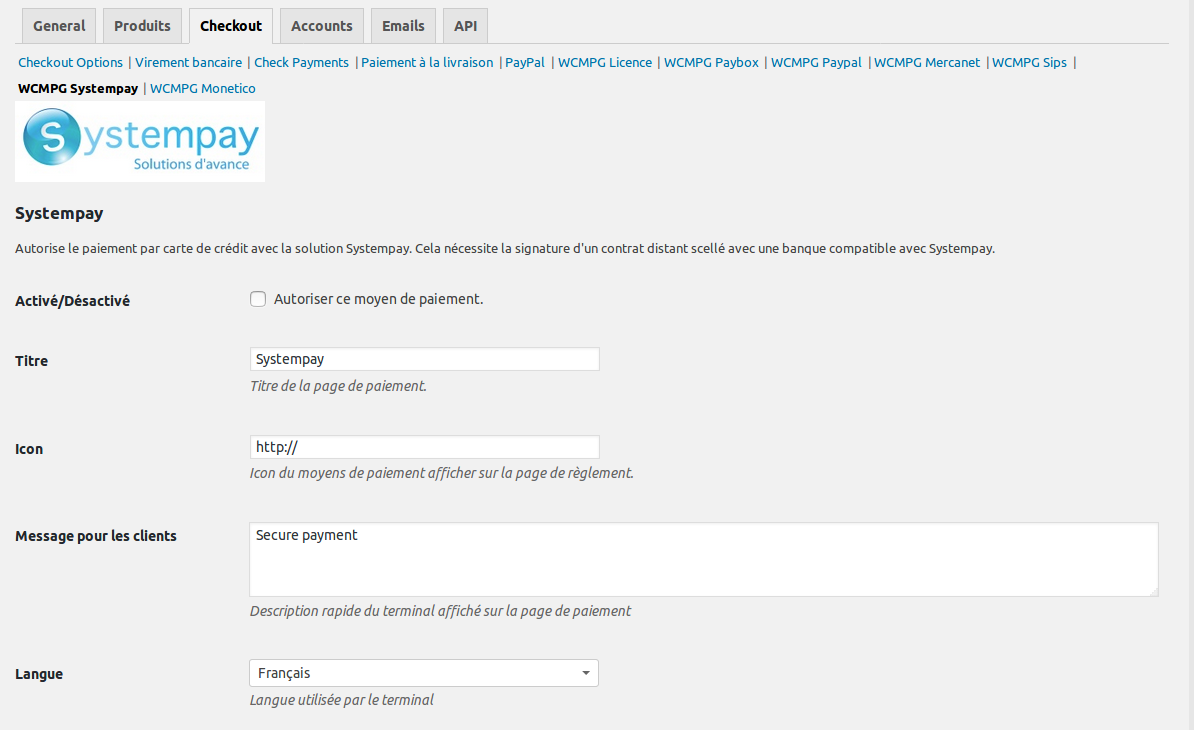The height and width of the screenshot is (730, 1194).
Task: Open WCMPG Monetico settings link
Action: click(203, 88)
